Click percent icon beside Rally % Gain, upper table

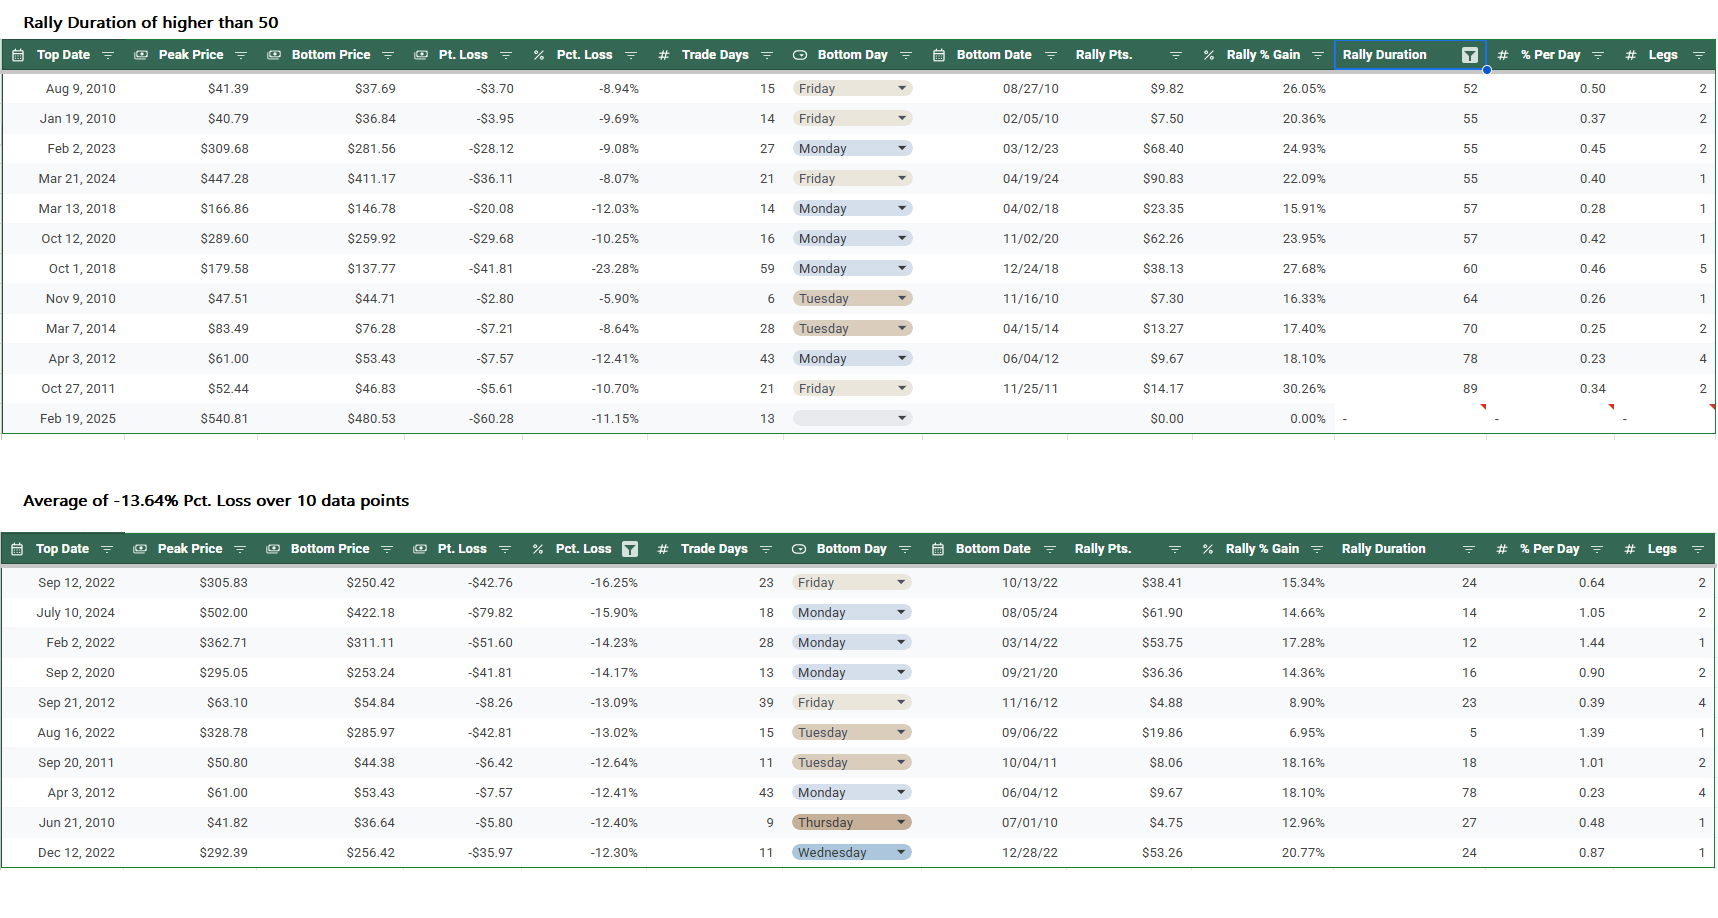(x=1208, y=56)
